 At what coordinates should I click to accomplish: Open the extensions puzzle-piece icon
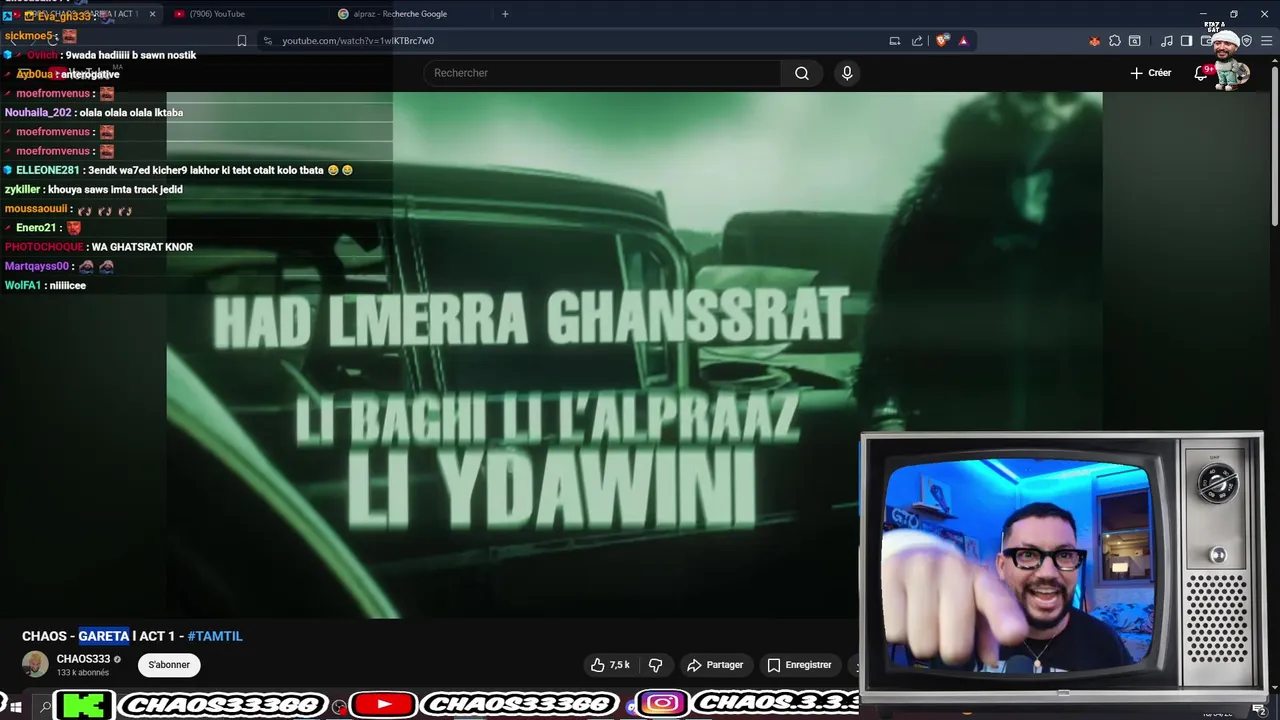point(1115,41)
